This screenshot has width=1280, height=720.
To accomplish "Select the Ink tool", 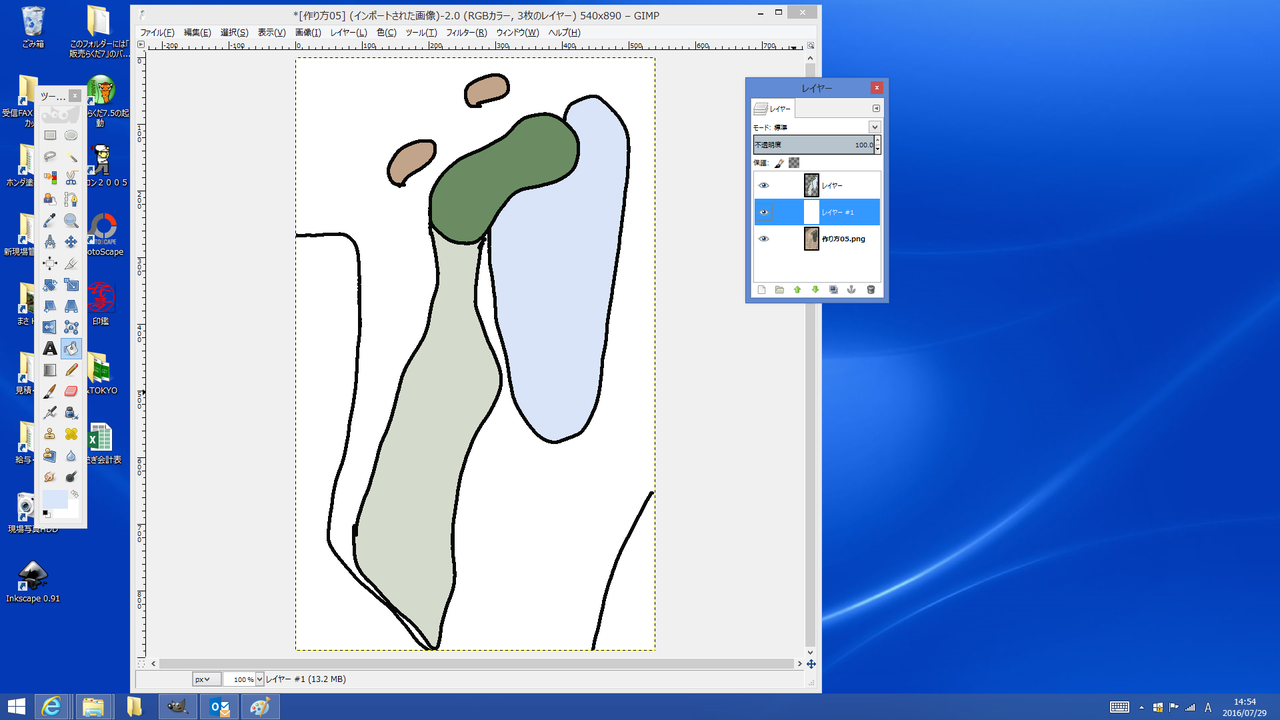I will pos(71,413).
